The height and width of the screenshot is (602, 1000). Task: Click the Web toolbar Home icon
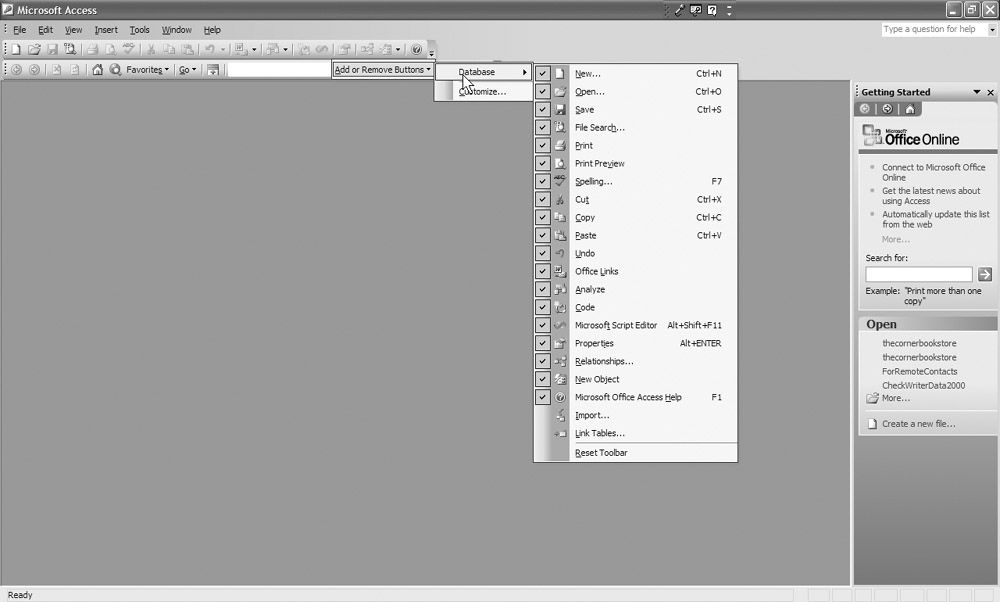97,70
